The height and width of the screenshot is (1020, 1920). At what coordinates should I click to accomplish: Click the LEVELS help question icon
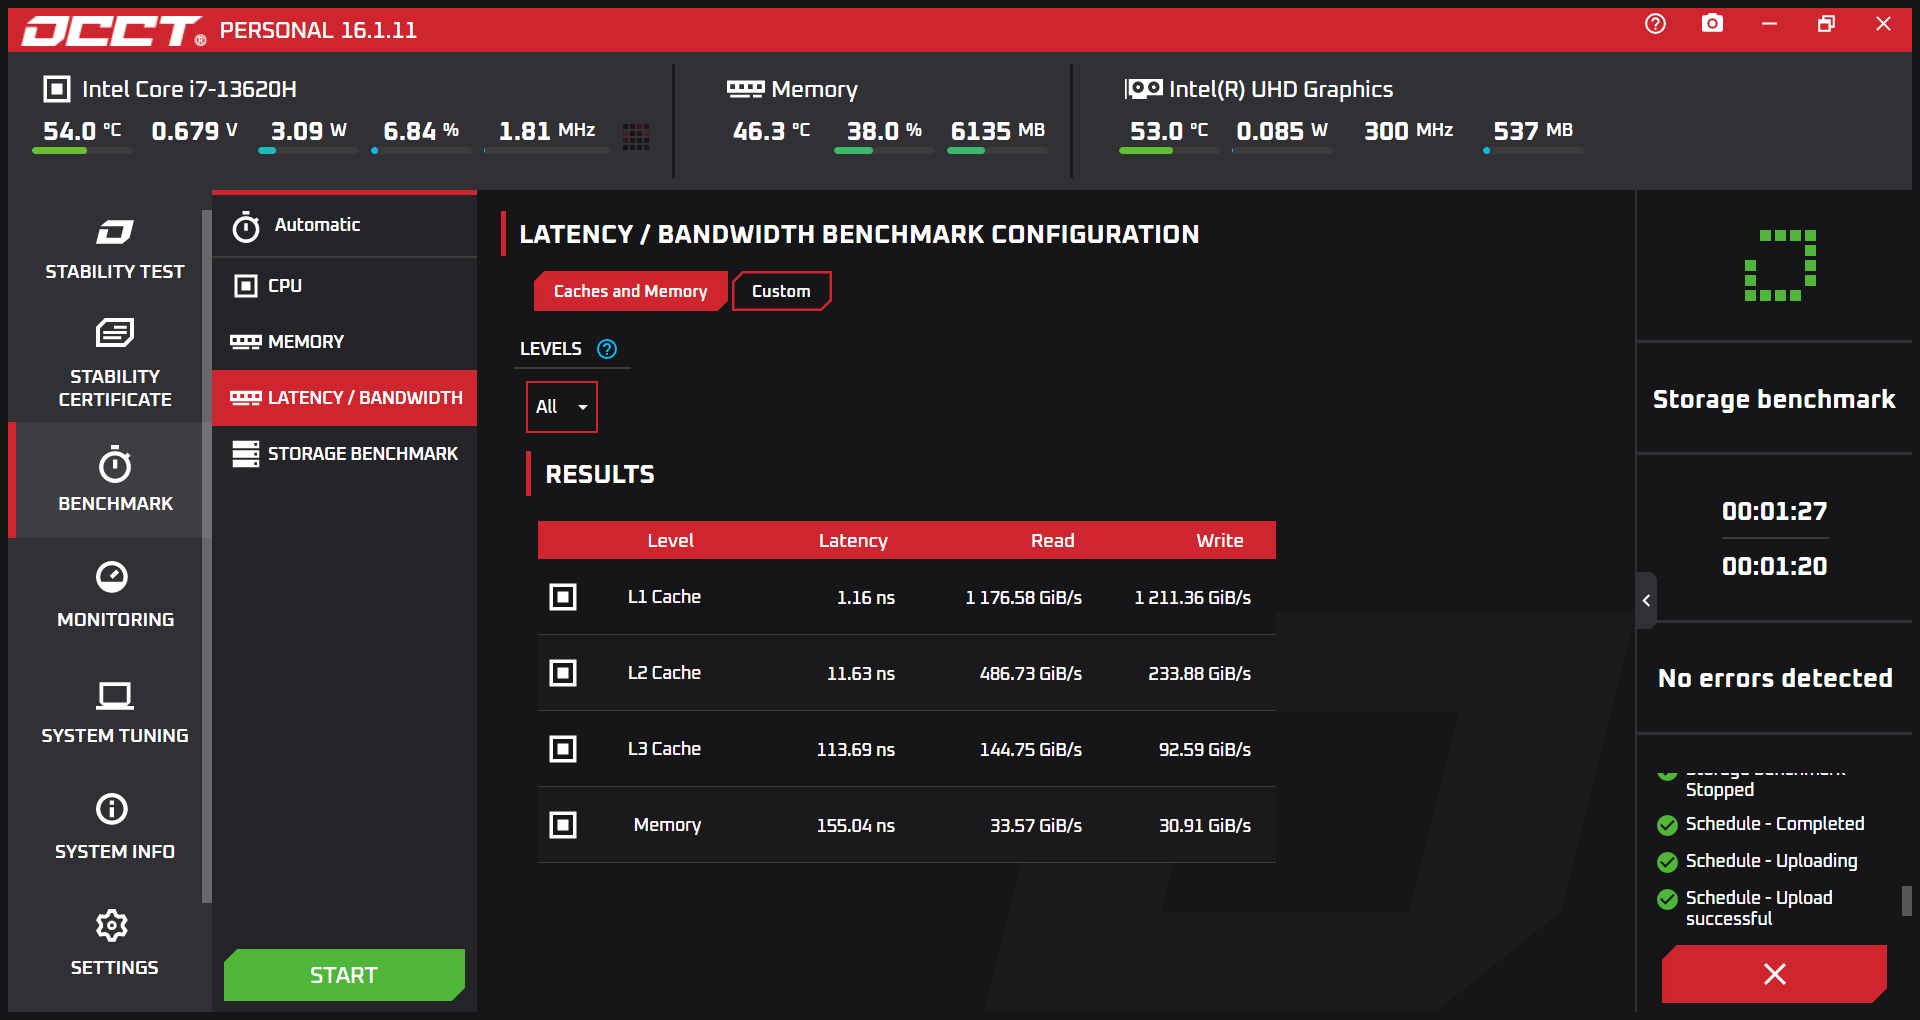607,349
